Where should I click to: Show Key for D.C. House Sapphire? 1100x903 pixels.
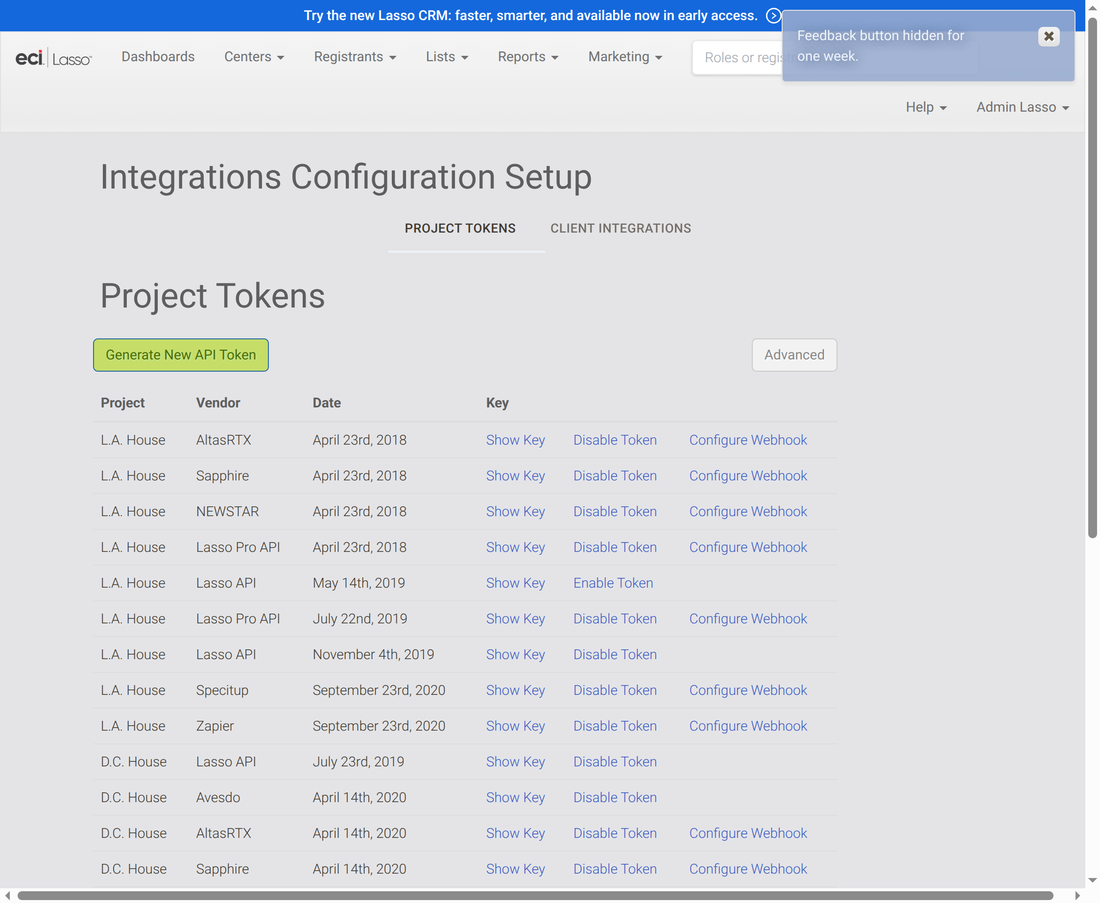(516, 870)
